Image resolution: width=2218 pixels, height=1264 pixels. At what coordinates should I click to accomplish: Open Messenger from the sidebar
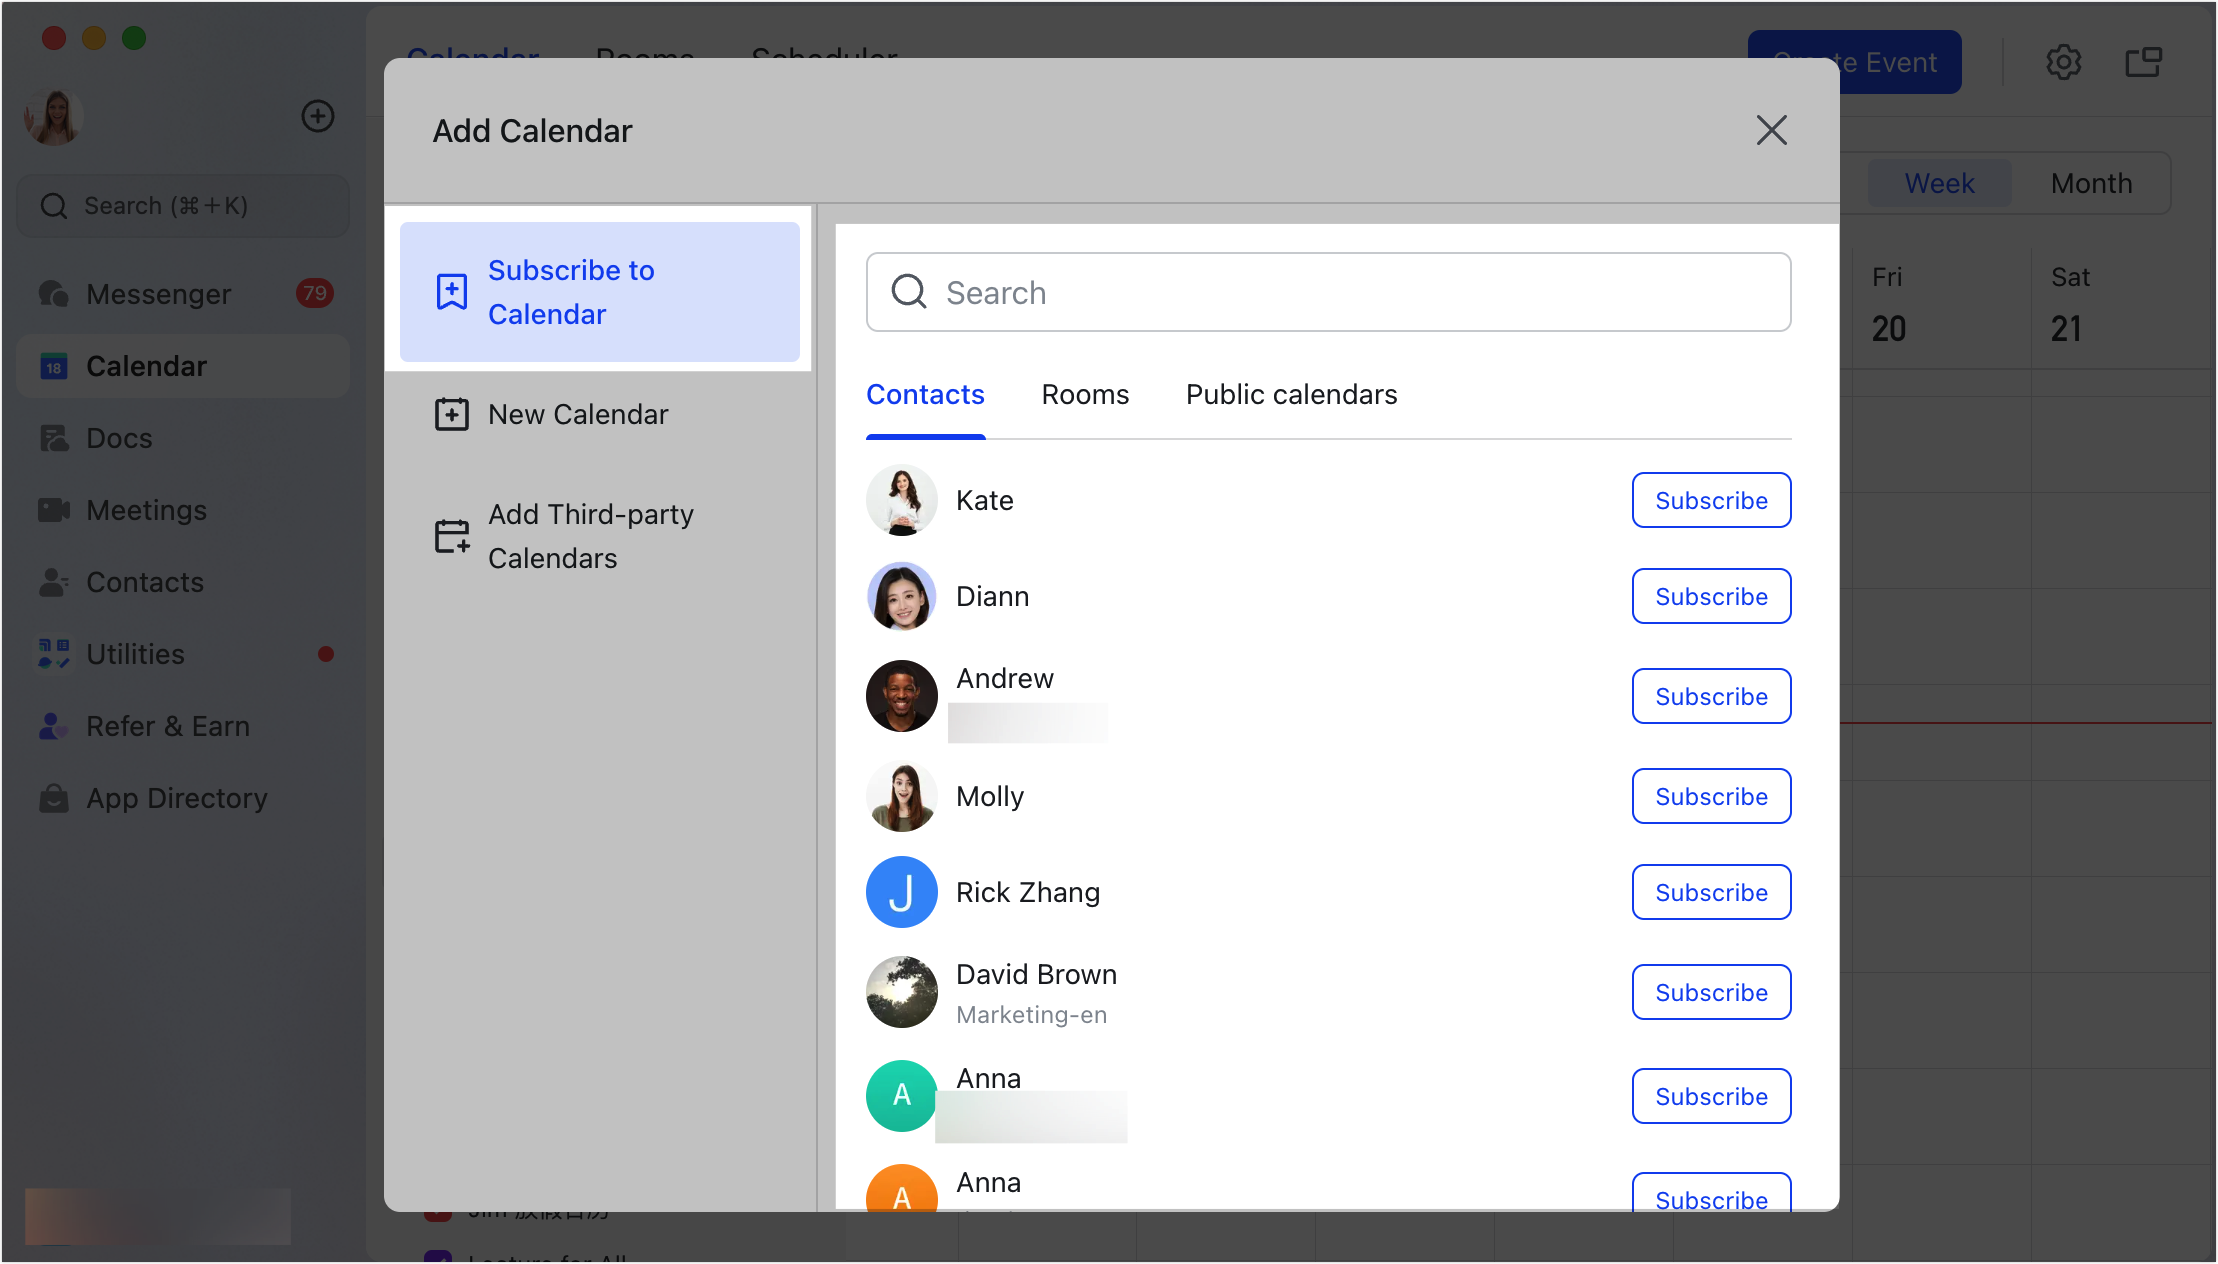point(159,294)
